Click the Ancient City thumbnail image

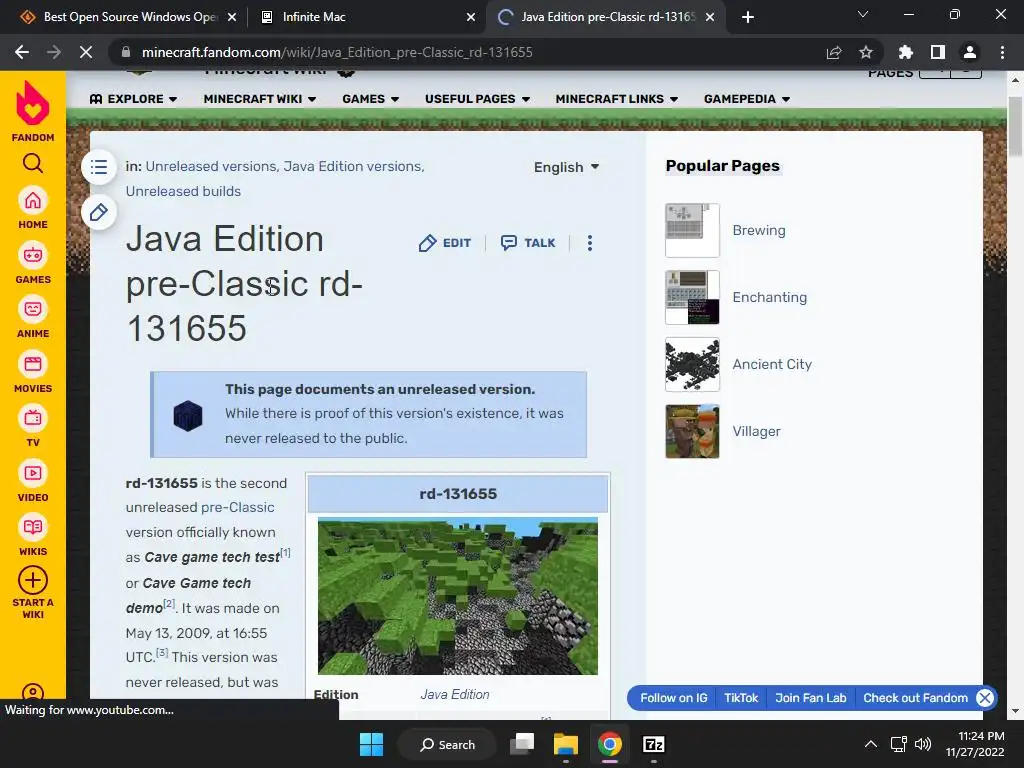pyautogui.click(x=692, y=364)
